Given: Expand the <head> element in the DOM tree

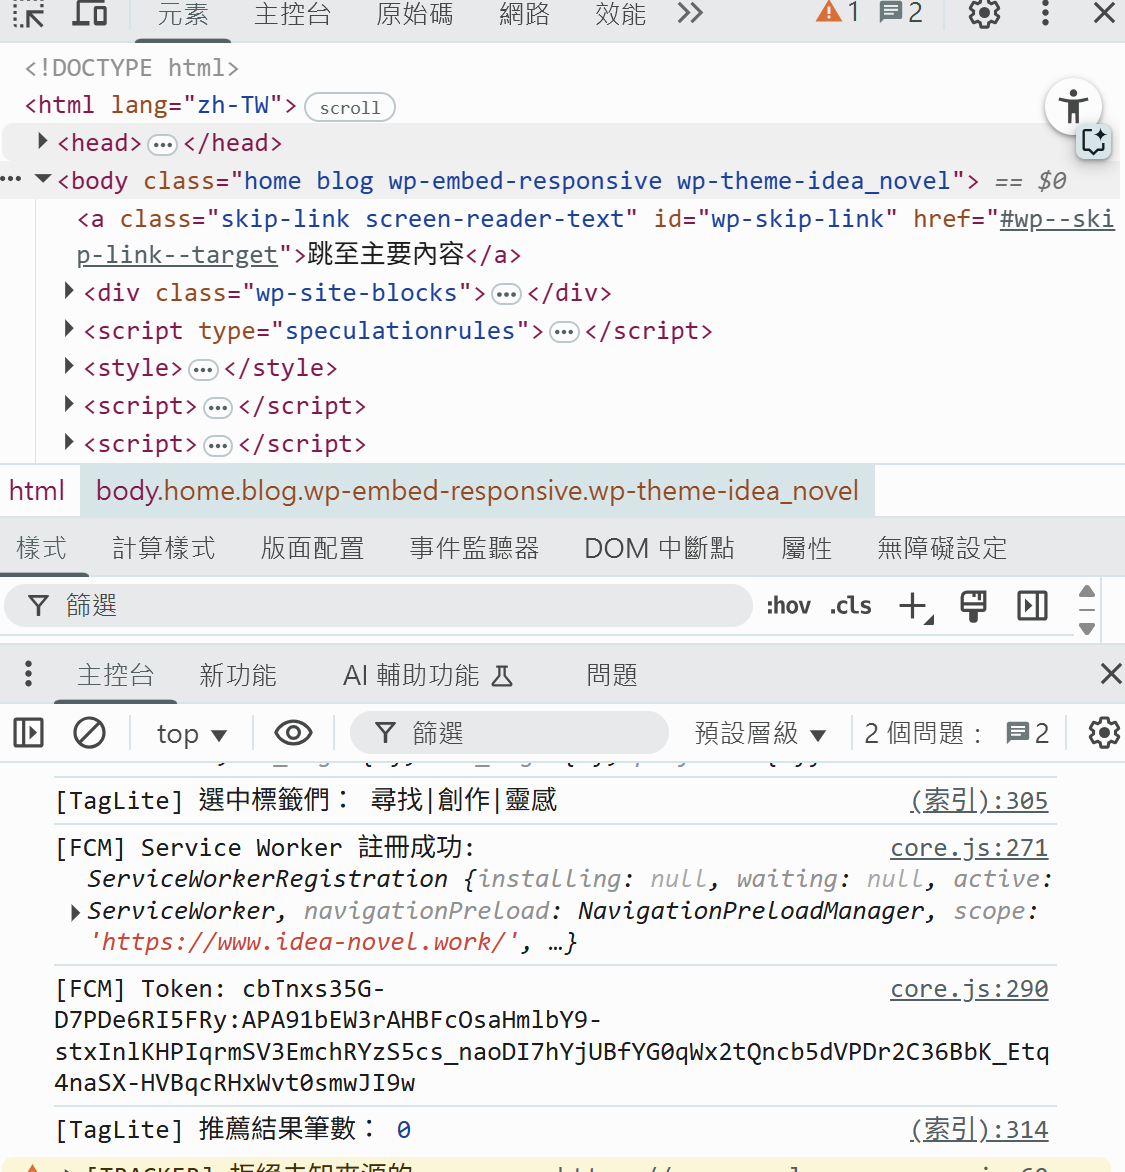Looking at the screenshot, I should pos(42,141).
